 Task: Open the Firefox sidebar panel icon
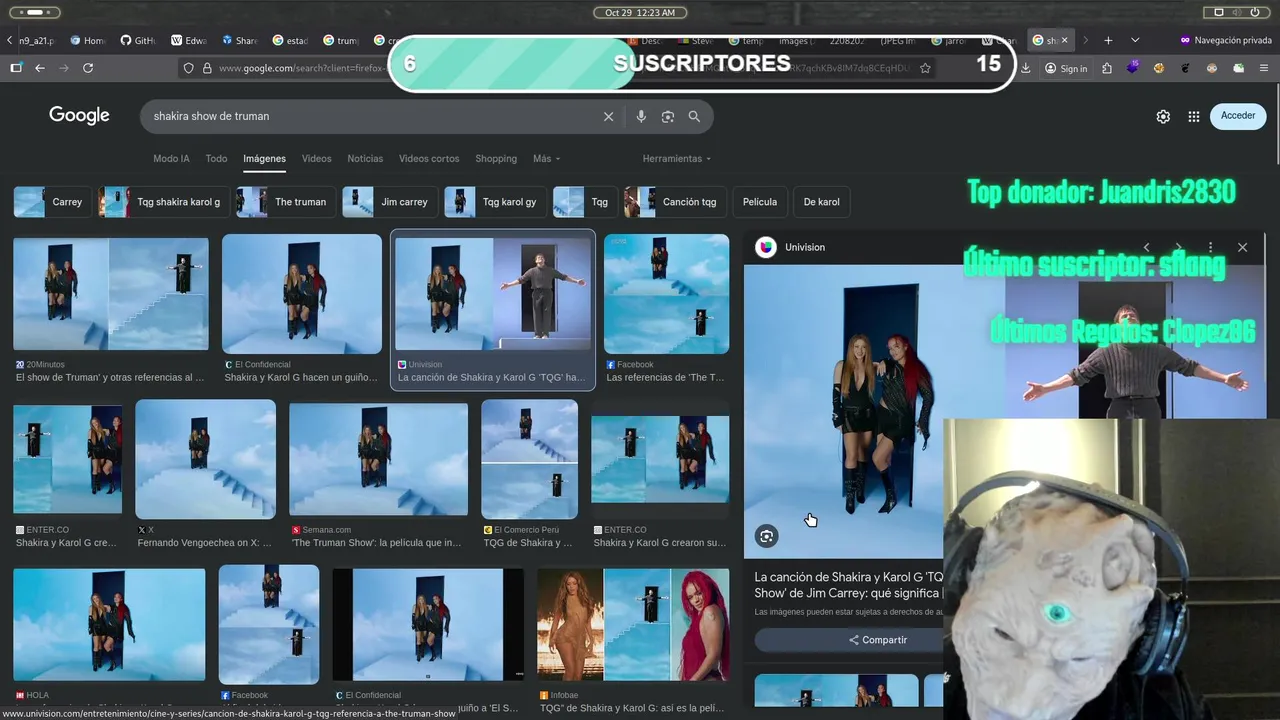16,68
